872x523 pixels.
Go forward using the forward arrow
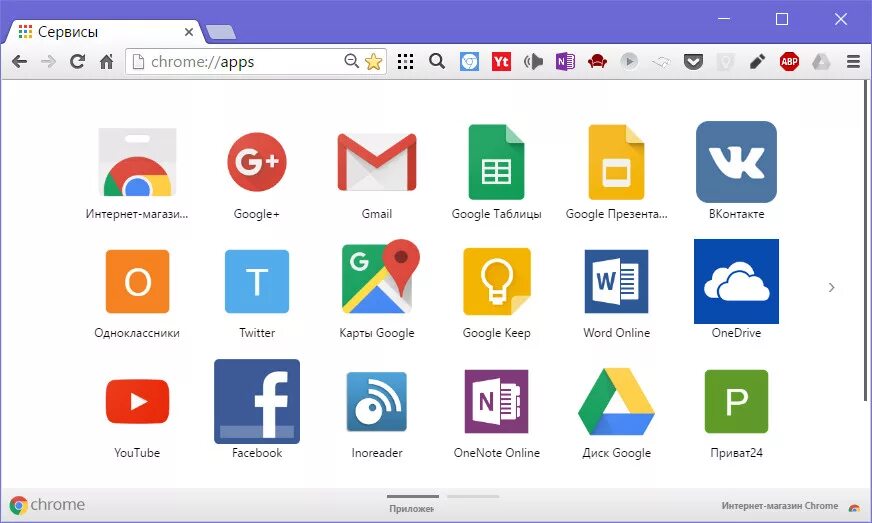[48, 61]
